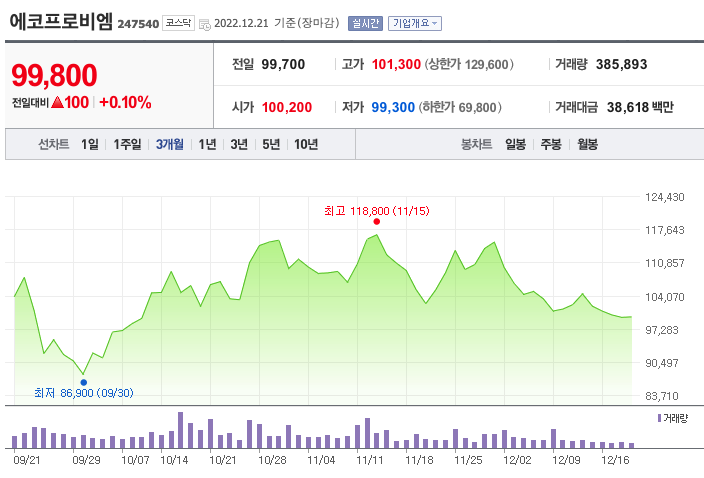This screenshot has height=478, width=704.
Task: Click the 코스닥 market badge
Action: pyautogui.click(x=178, y=23)
